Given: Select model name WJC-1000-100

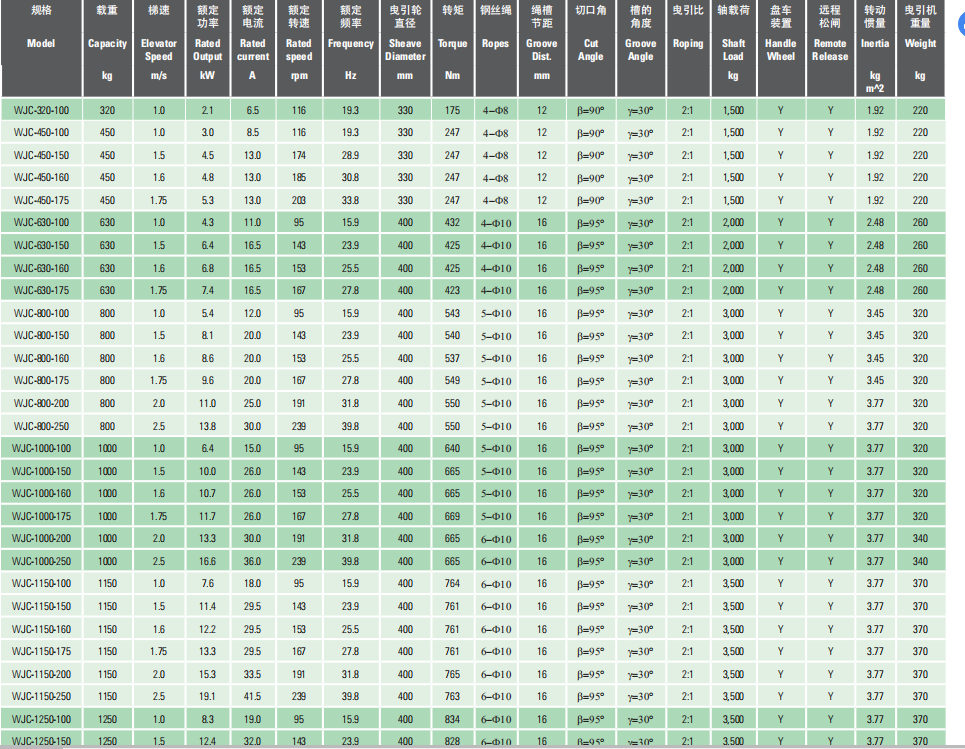Looking at the screenshot, I should coord(41,448).
